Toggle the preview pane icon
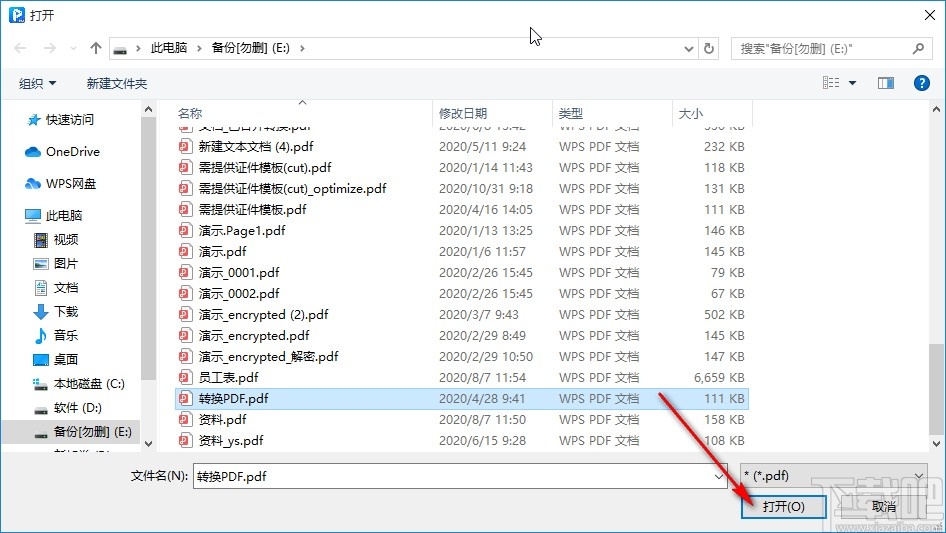Viewport: 946px width, 533px height. coord(886,83)
